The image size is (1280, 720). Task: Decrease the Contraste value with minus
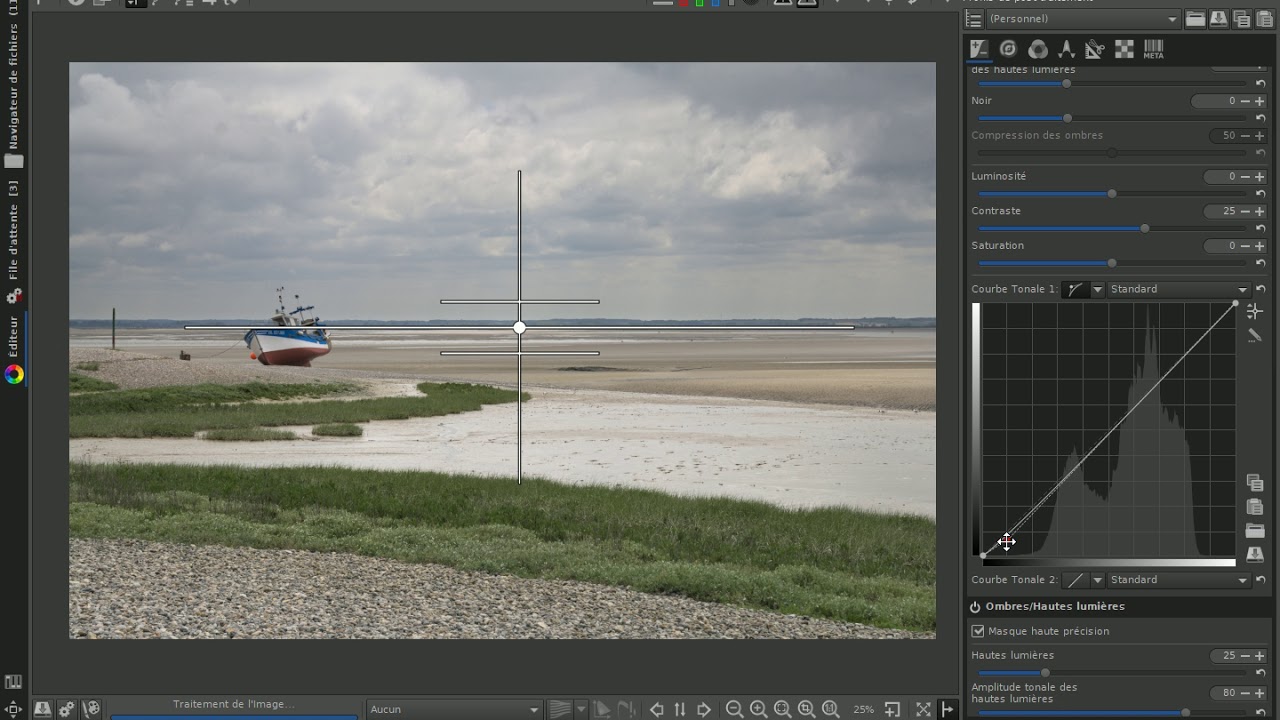pyautogui.click(x=1245, y=211)
